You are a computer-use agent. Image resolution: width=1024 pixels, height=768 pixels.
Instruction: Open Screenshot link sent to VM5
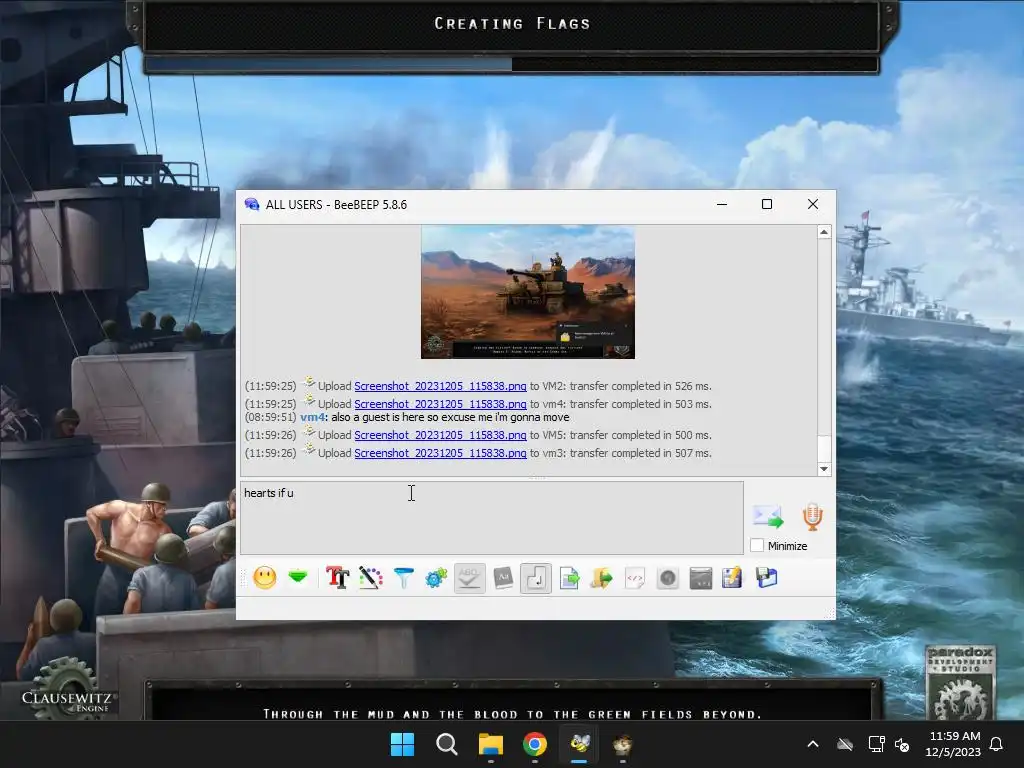(440, 435)
